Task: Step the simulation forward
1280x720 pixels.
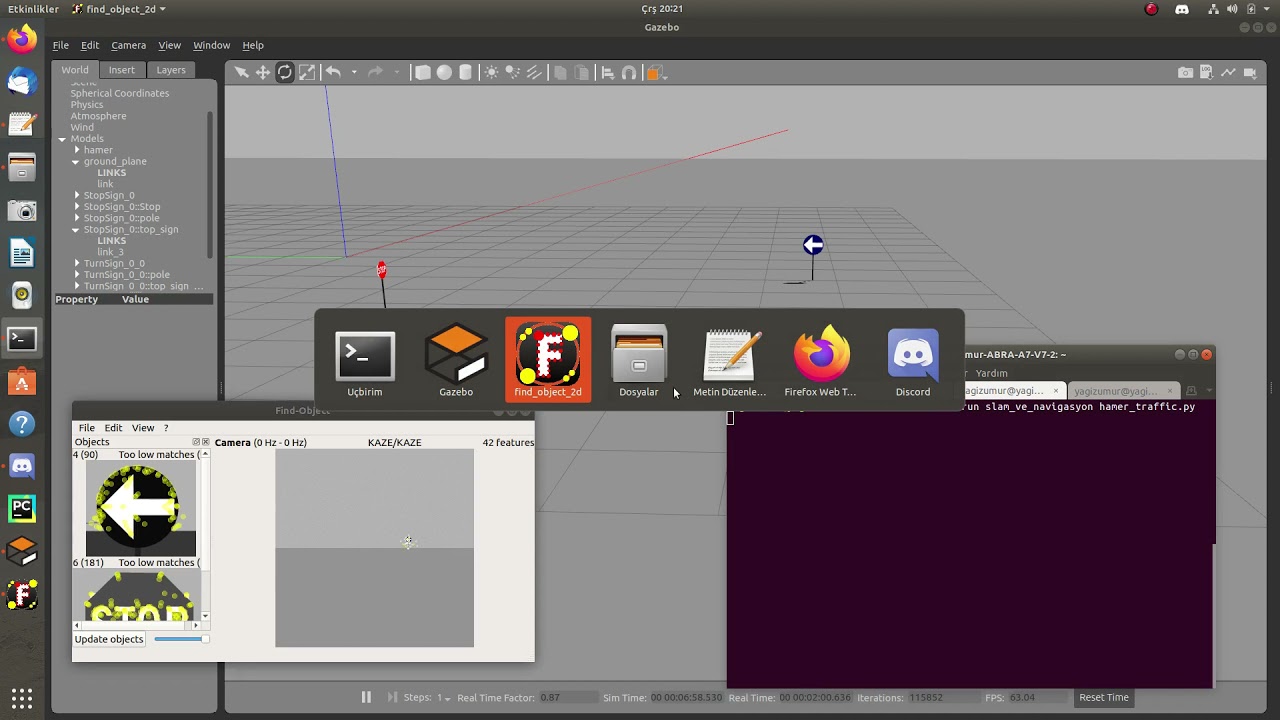Action: pyautogui.click(x=392, y=697)
